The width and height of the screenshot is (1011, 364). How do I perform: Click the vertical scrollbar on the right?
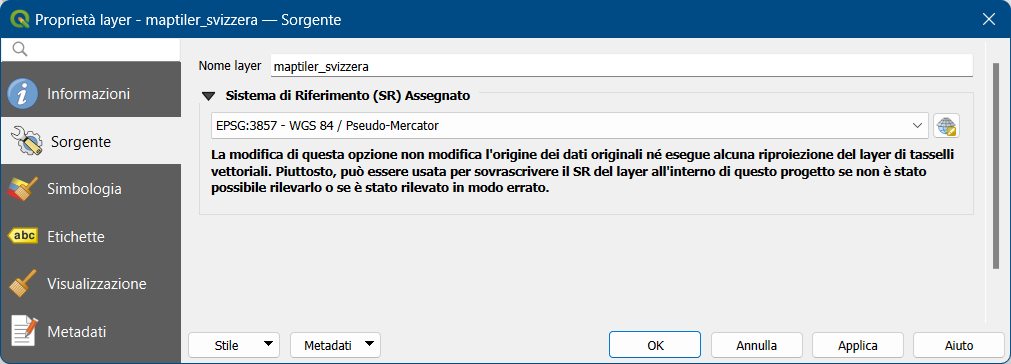point(997,166)
